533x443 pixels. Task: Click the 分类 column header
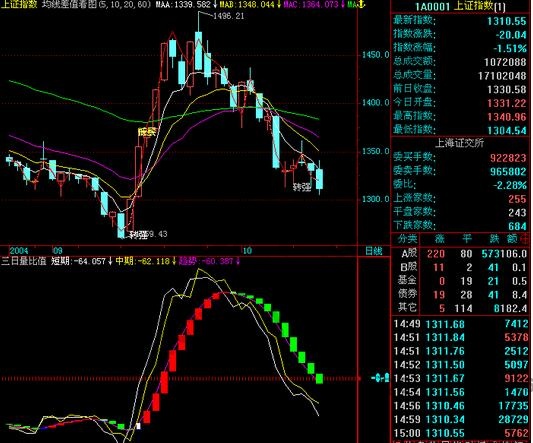[407, 239]
